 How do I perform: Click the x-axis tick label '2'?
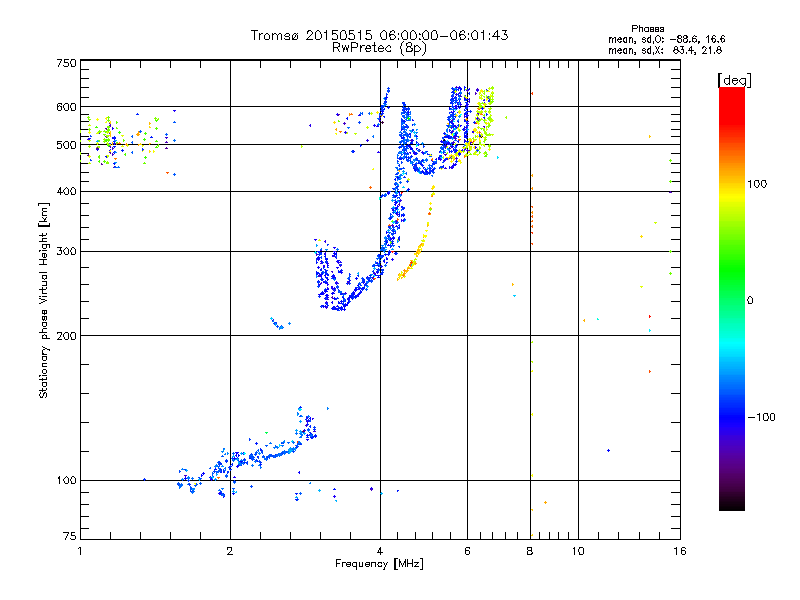[x=230, y=551]
